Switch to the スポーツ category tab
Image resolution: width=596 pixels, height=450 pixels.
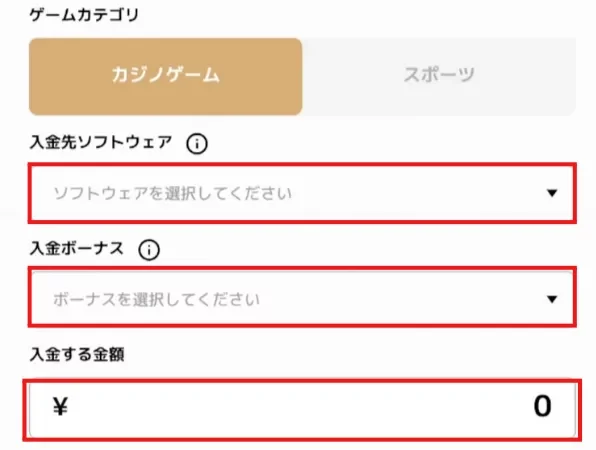pos(439,76)
